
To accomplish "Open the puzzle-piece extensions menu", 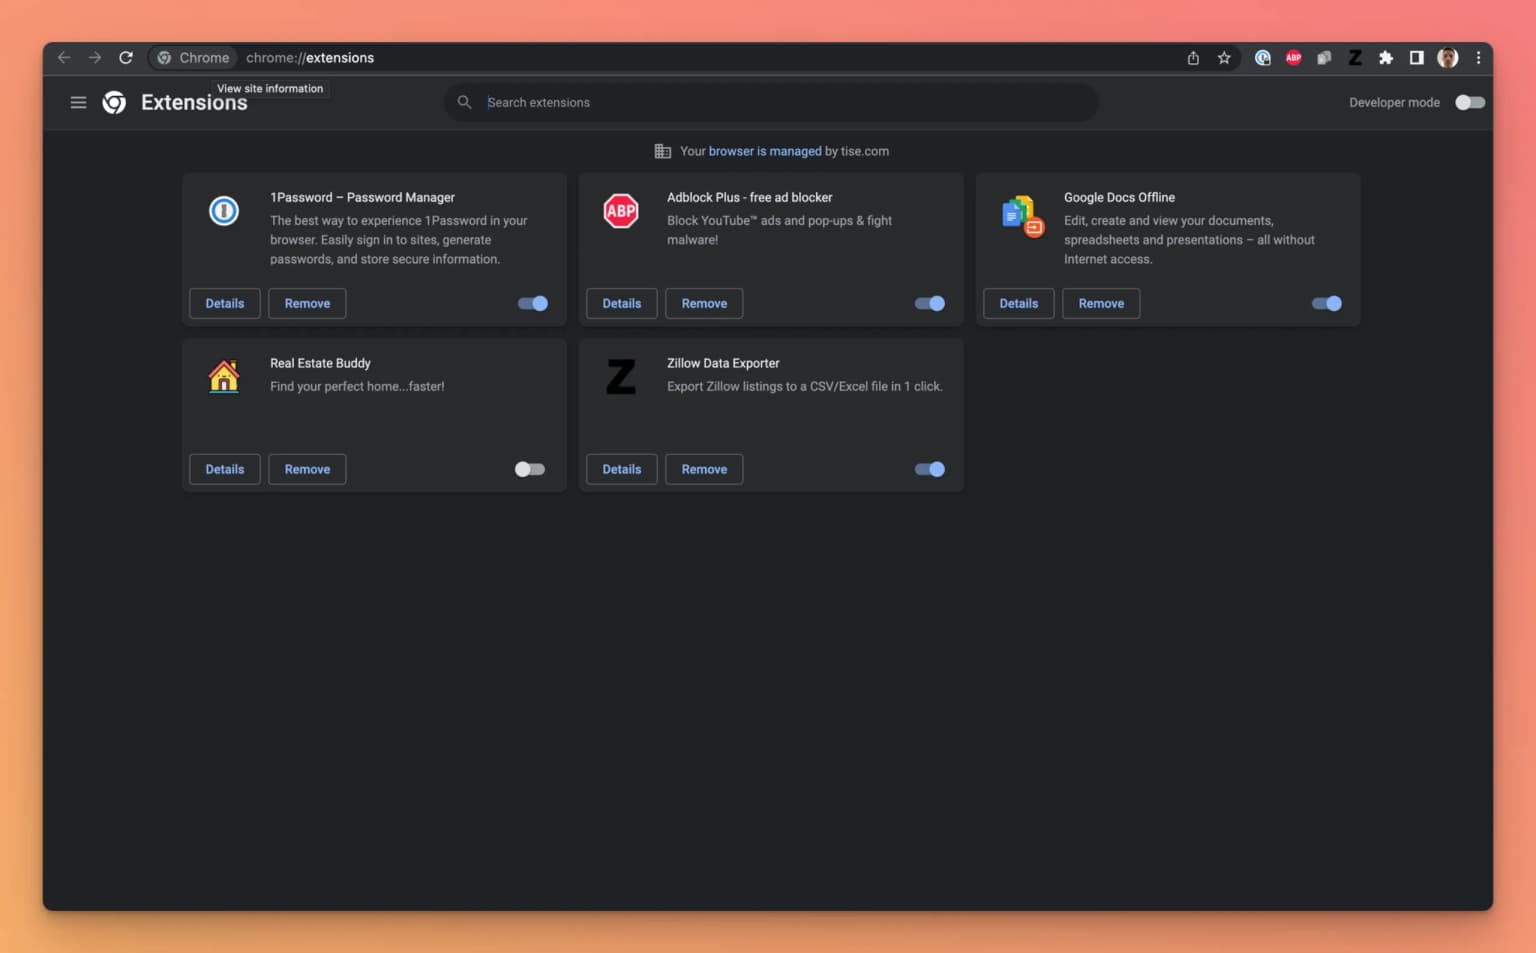I will click(1386, 58).
